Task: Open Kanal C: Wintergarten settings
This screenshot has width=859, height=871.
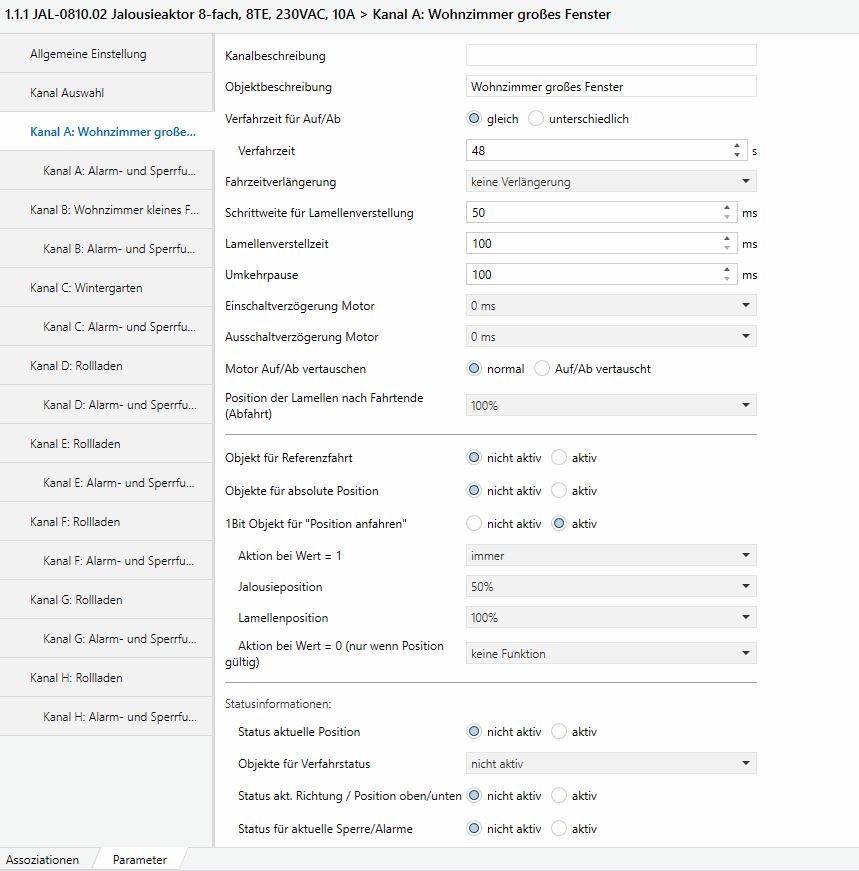Action: coord(86,288)
